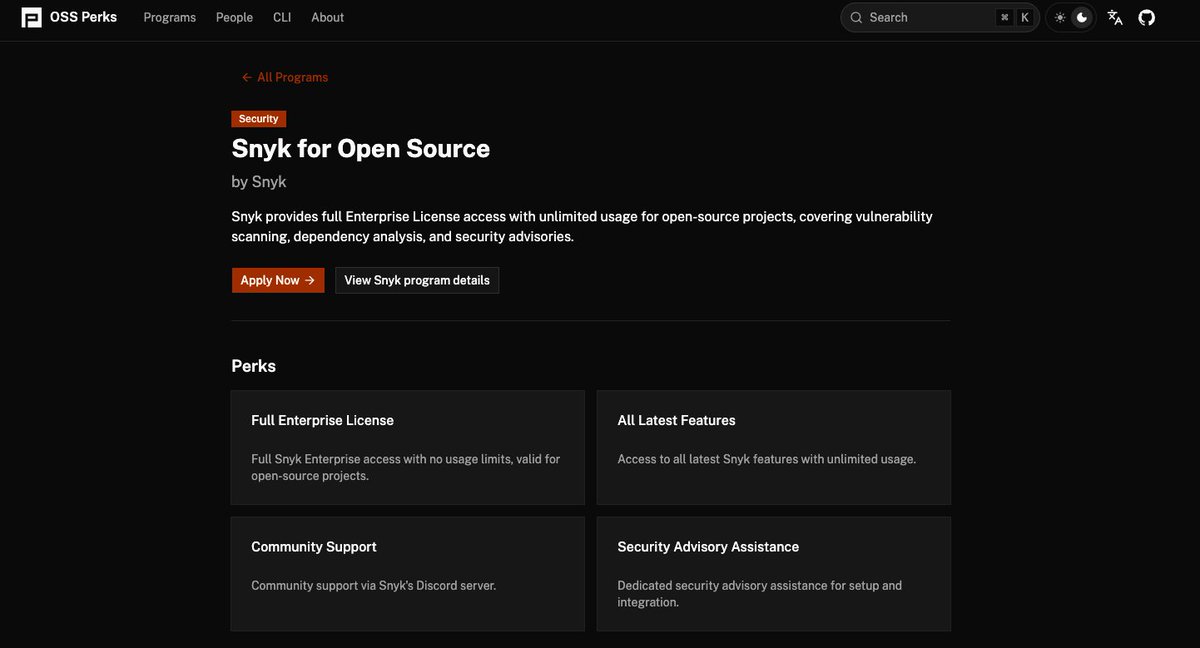Go back to All Programs
This screenshot has height=648, width=1200.
pyautogui.click(x=285, y=77)
